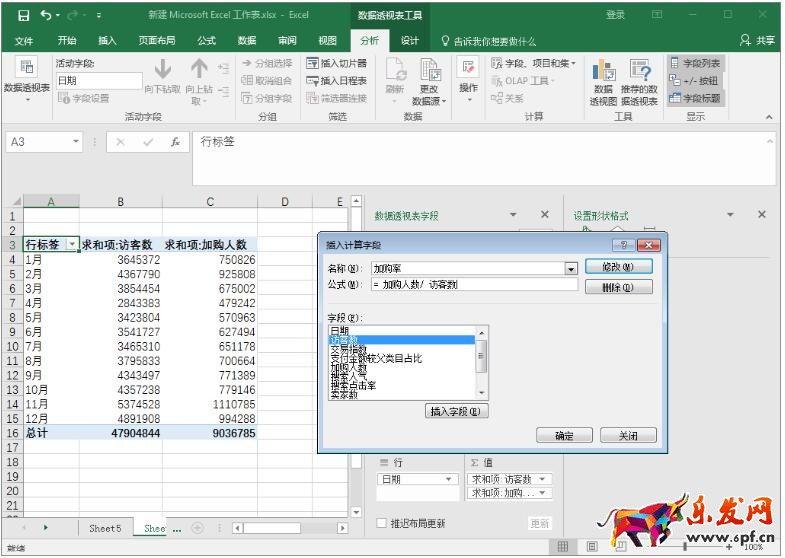Click the Active Field (活动字段) input box
785x558 pixels.
(x=99, y=81)
